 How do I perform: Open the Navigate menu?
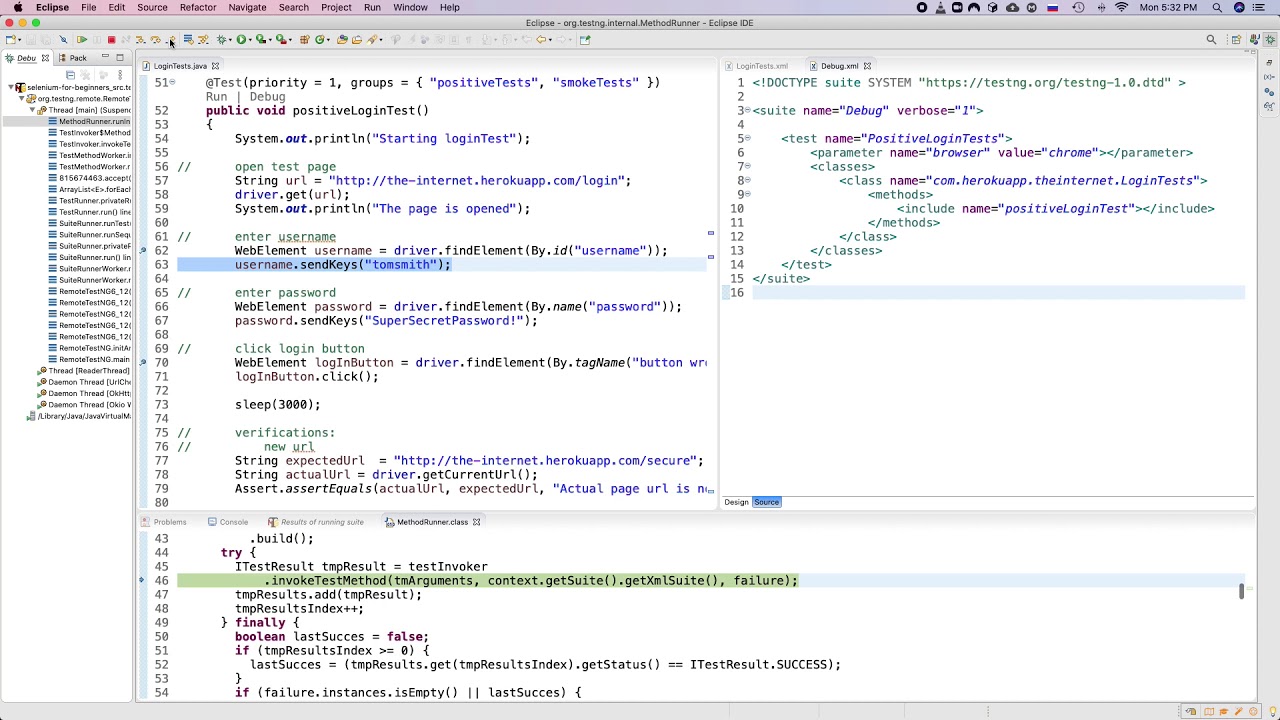click(x=247, y=7)
